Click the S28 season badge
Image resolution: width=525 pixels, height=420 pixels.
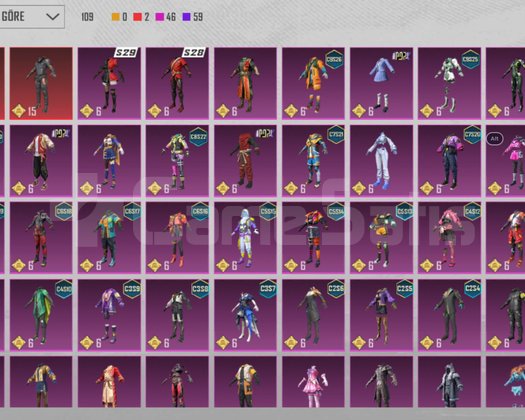(x=194, y=52)
